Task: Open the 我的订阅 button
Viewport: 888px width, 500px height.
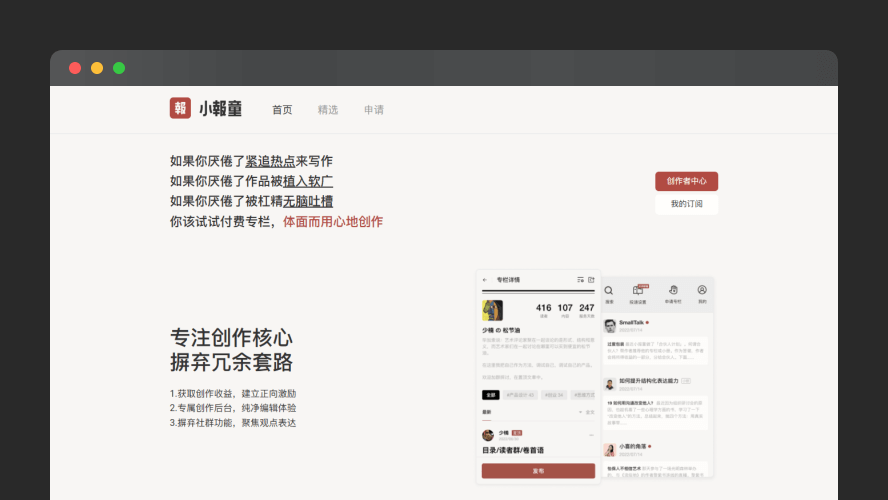Action: click(x=686, y=204)
